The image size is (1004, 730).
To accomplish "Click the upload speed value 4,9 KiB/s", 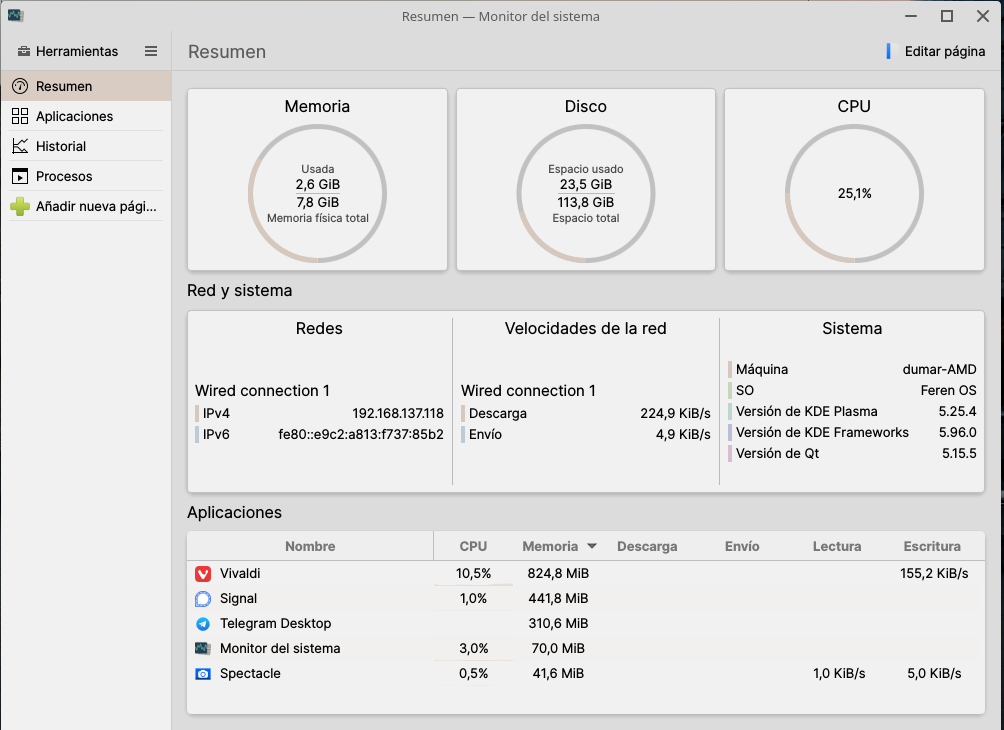I will (x=683, y=435).
